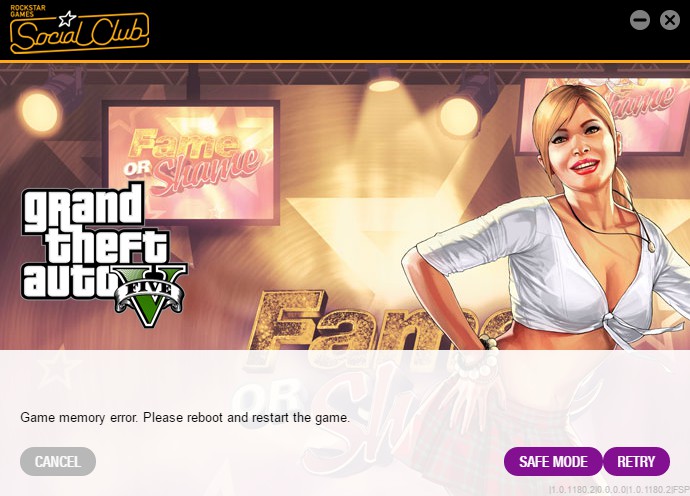Click the star above Social Club lettering

click(x=67, y=18)
